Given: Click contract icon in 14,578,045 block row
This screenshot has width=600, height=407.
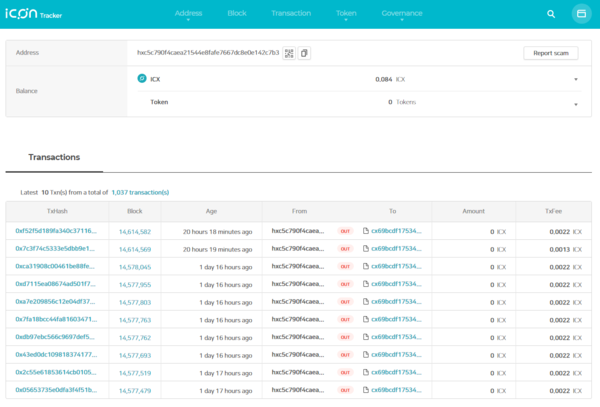Looking at the screenshot, I should [365, 266].
